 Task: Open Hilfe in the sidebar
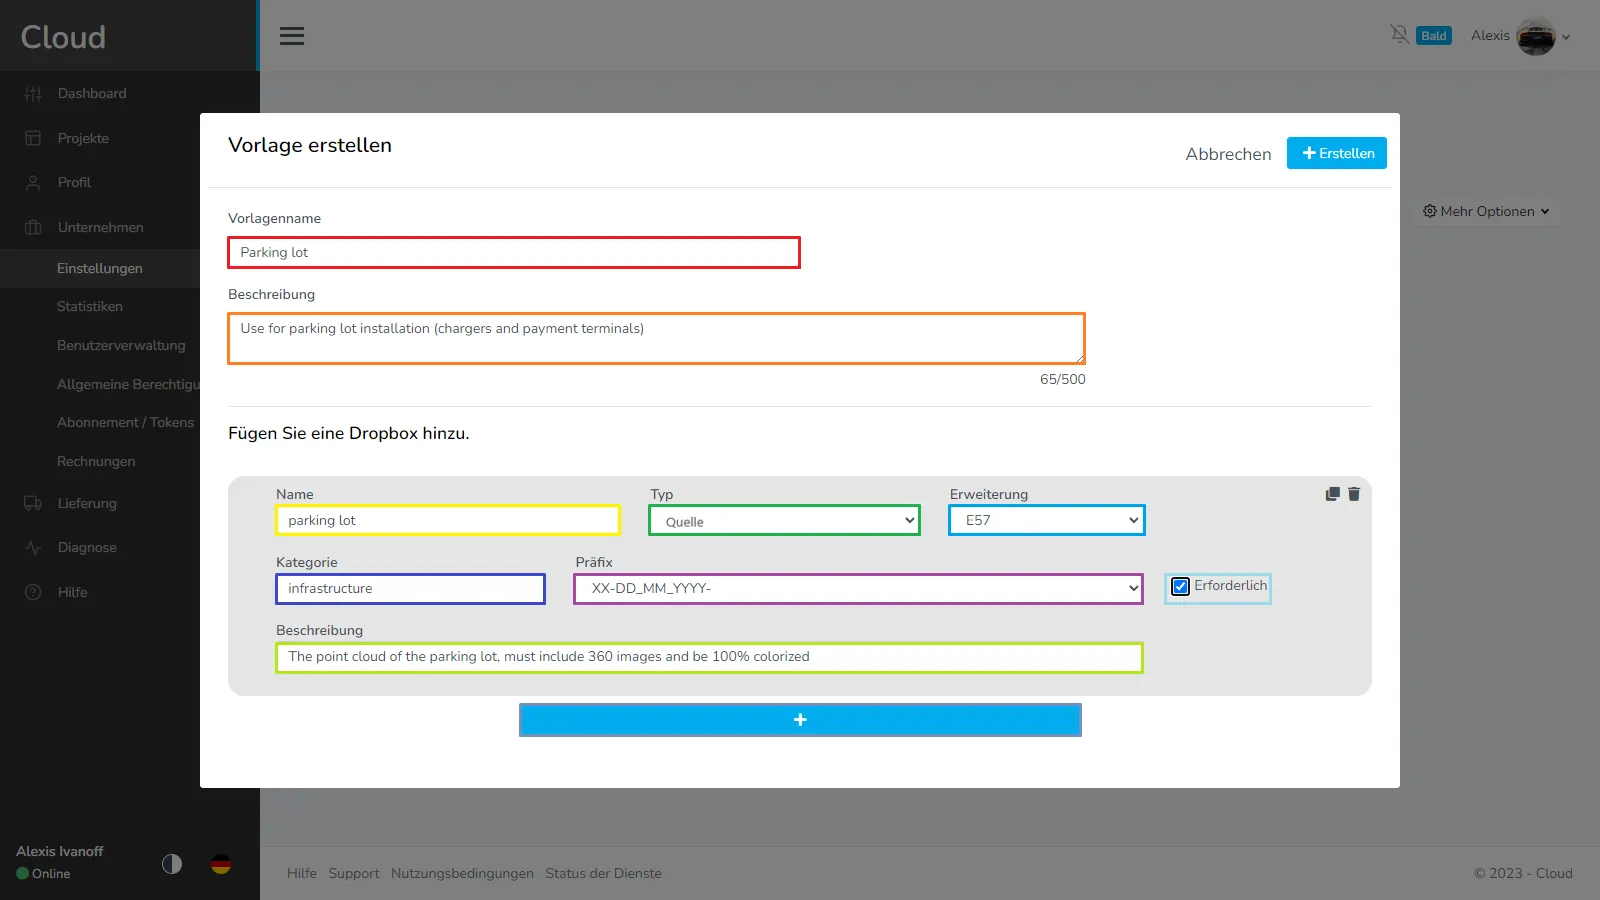click(x=72, y=592)
